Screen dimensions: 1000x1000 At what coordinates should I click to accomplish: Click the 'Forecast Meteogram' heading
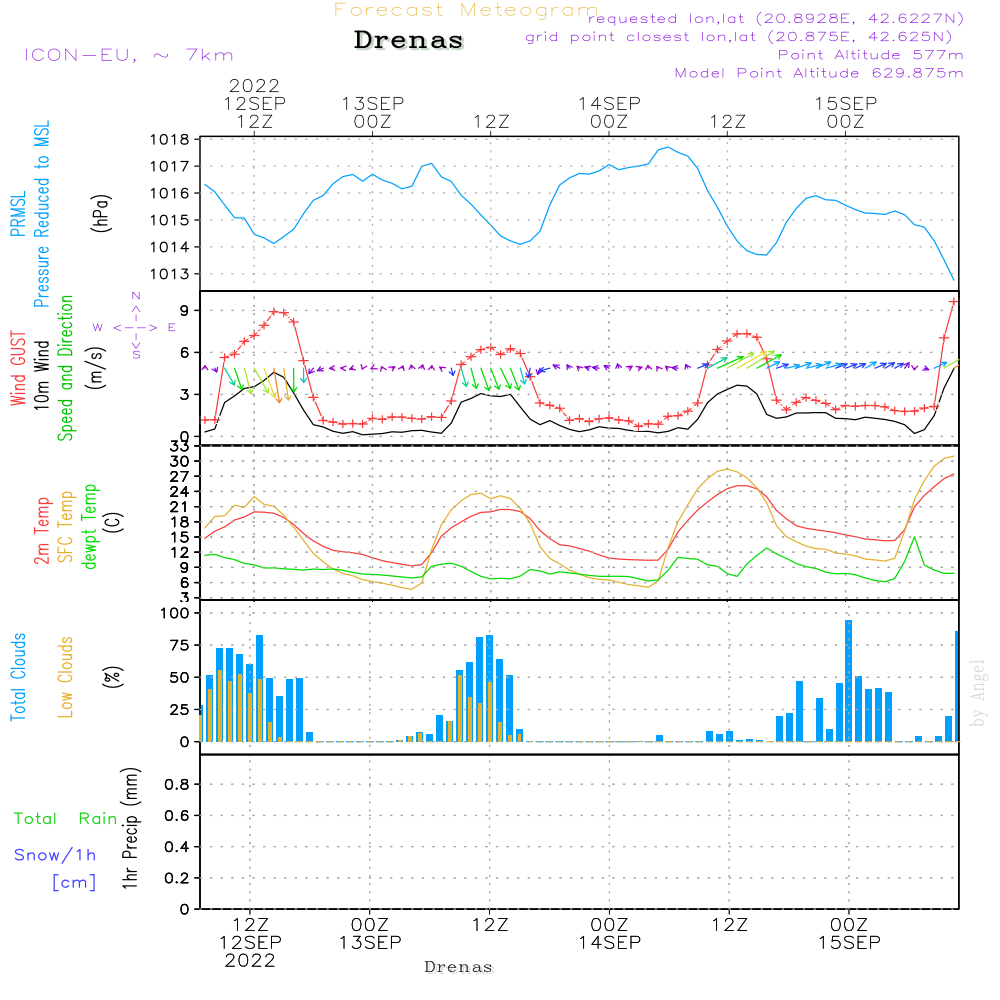pos(466,10)
